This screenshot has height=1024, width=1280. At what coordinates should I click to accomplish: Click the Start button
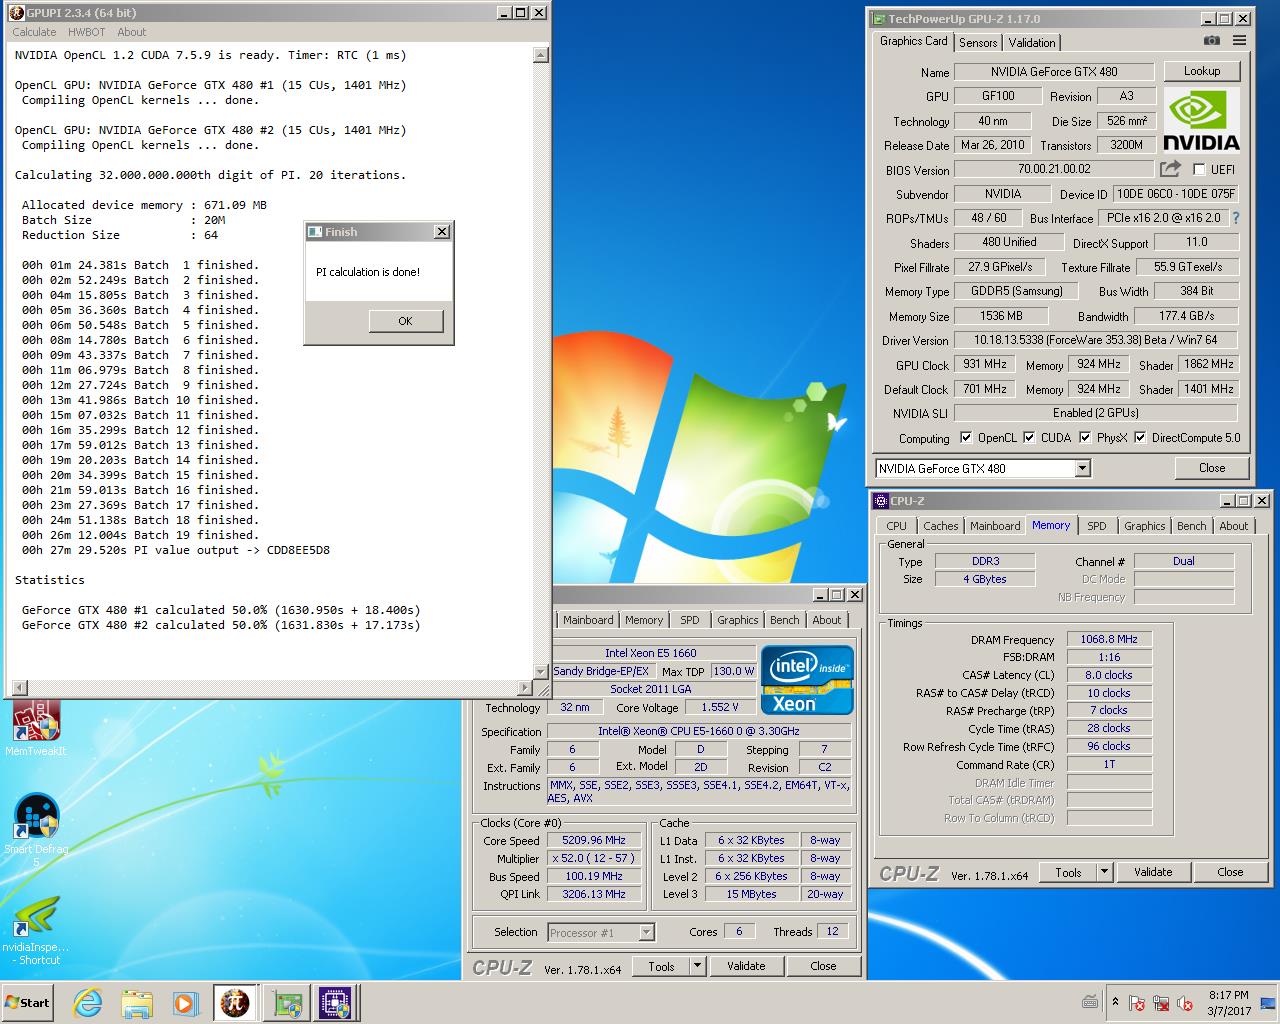[x=28, y=1003]
